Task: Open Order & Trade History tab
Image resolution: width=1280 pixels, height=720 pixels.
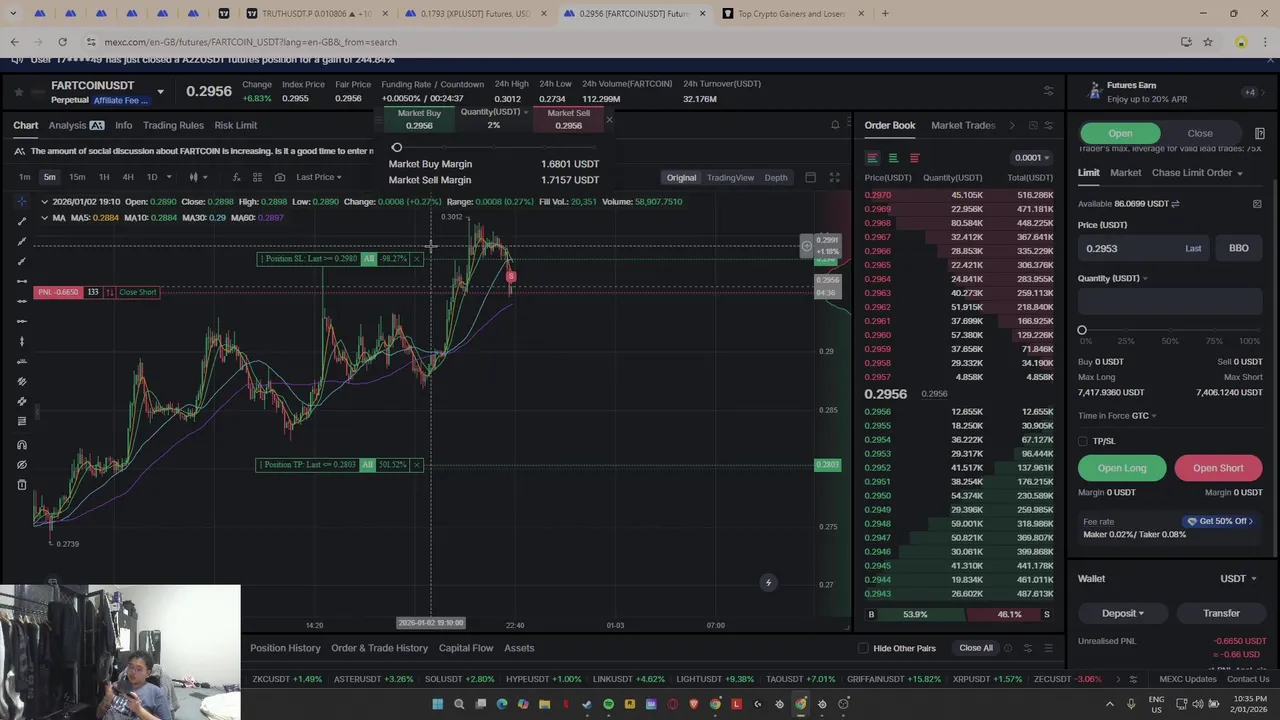Action: click(379, 648)
